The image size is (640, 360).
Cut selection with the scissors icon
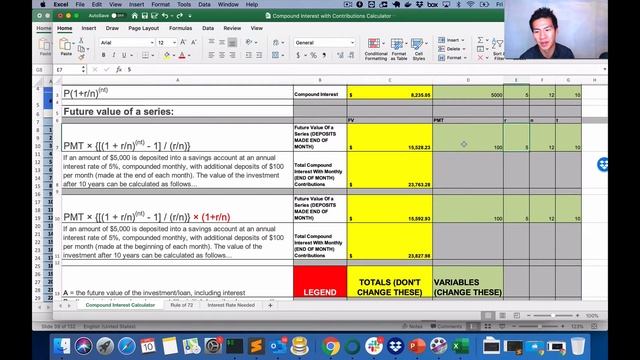pos(81,40)
